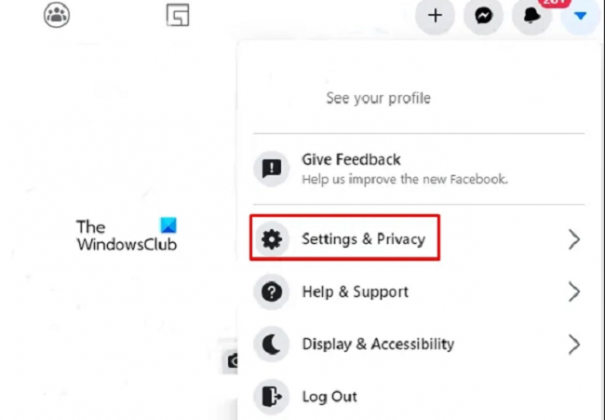Open the Messenger icon

click(x=483, y=16)
